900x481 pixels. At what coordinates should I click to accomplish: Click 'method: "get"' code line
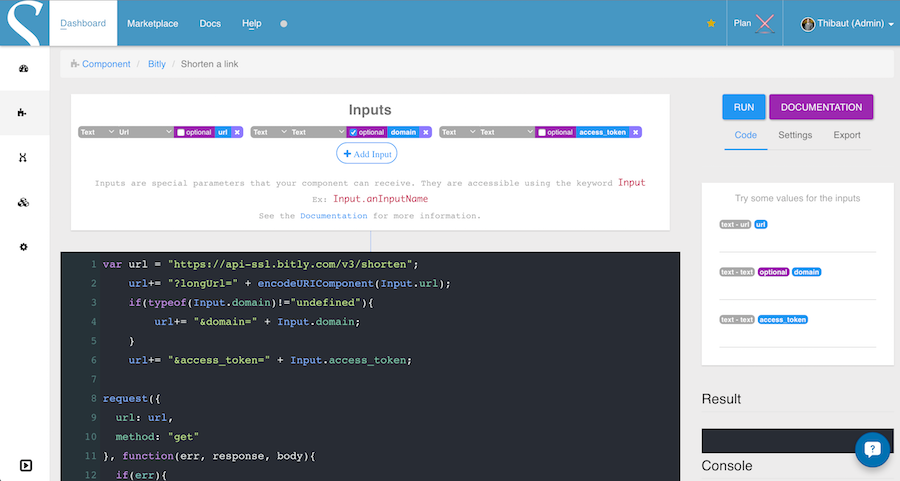[x=157, y=437]
